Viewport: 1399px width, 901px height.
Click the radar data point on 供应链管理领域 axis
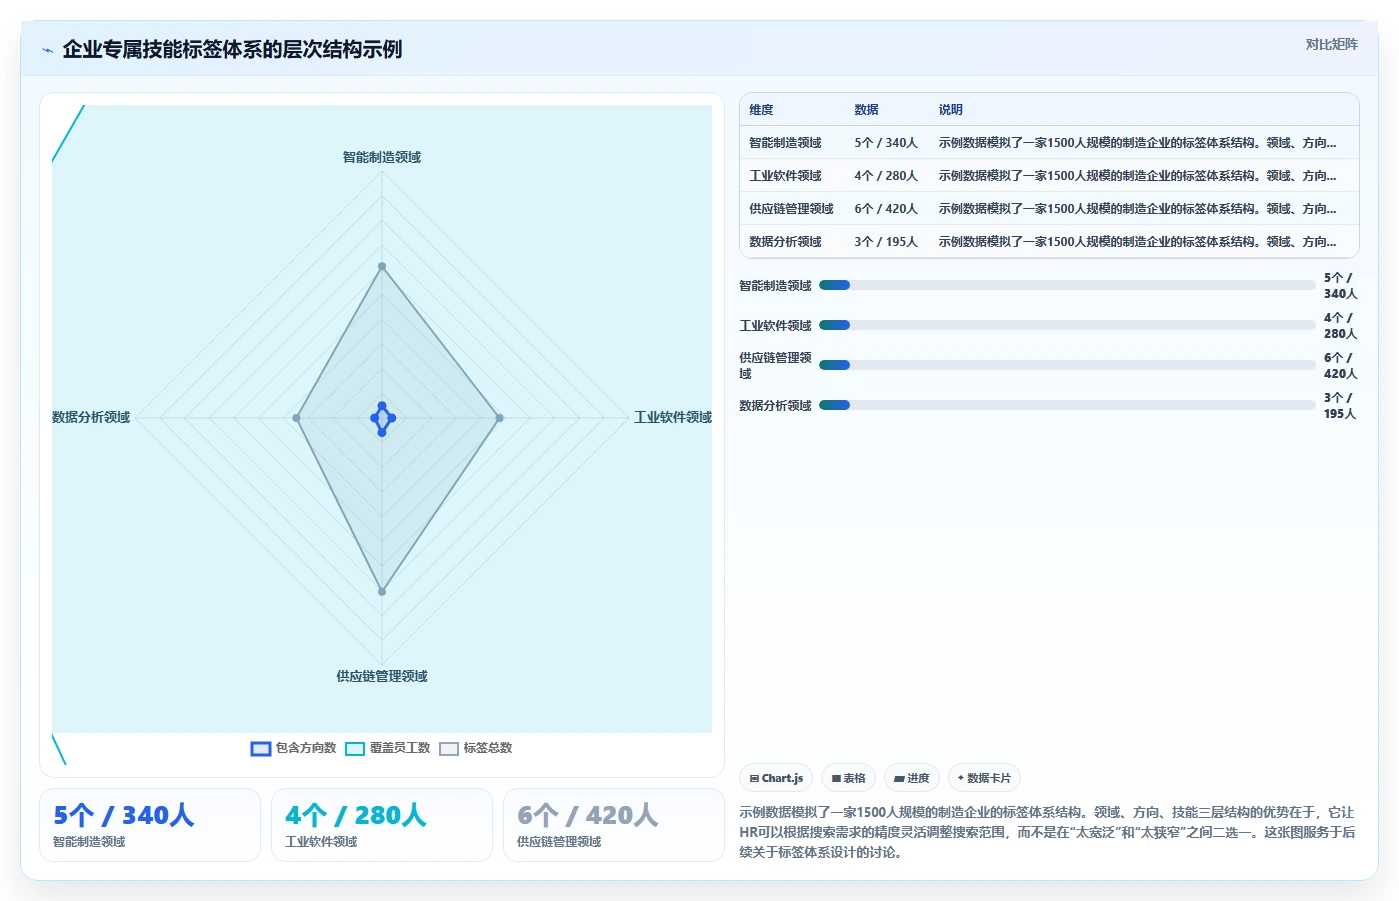click(382, 592)
